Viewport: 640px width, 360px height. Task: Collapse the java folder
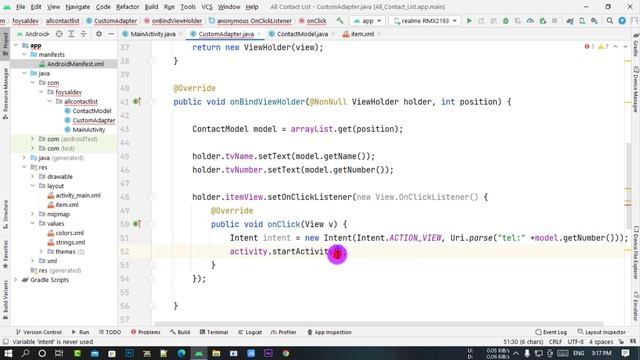(24, 73)
